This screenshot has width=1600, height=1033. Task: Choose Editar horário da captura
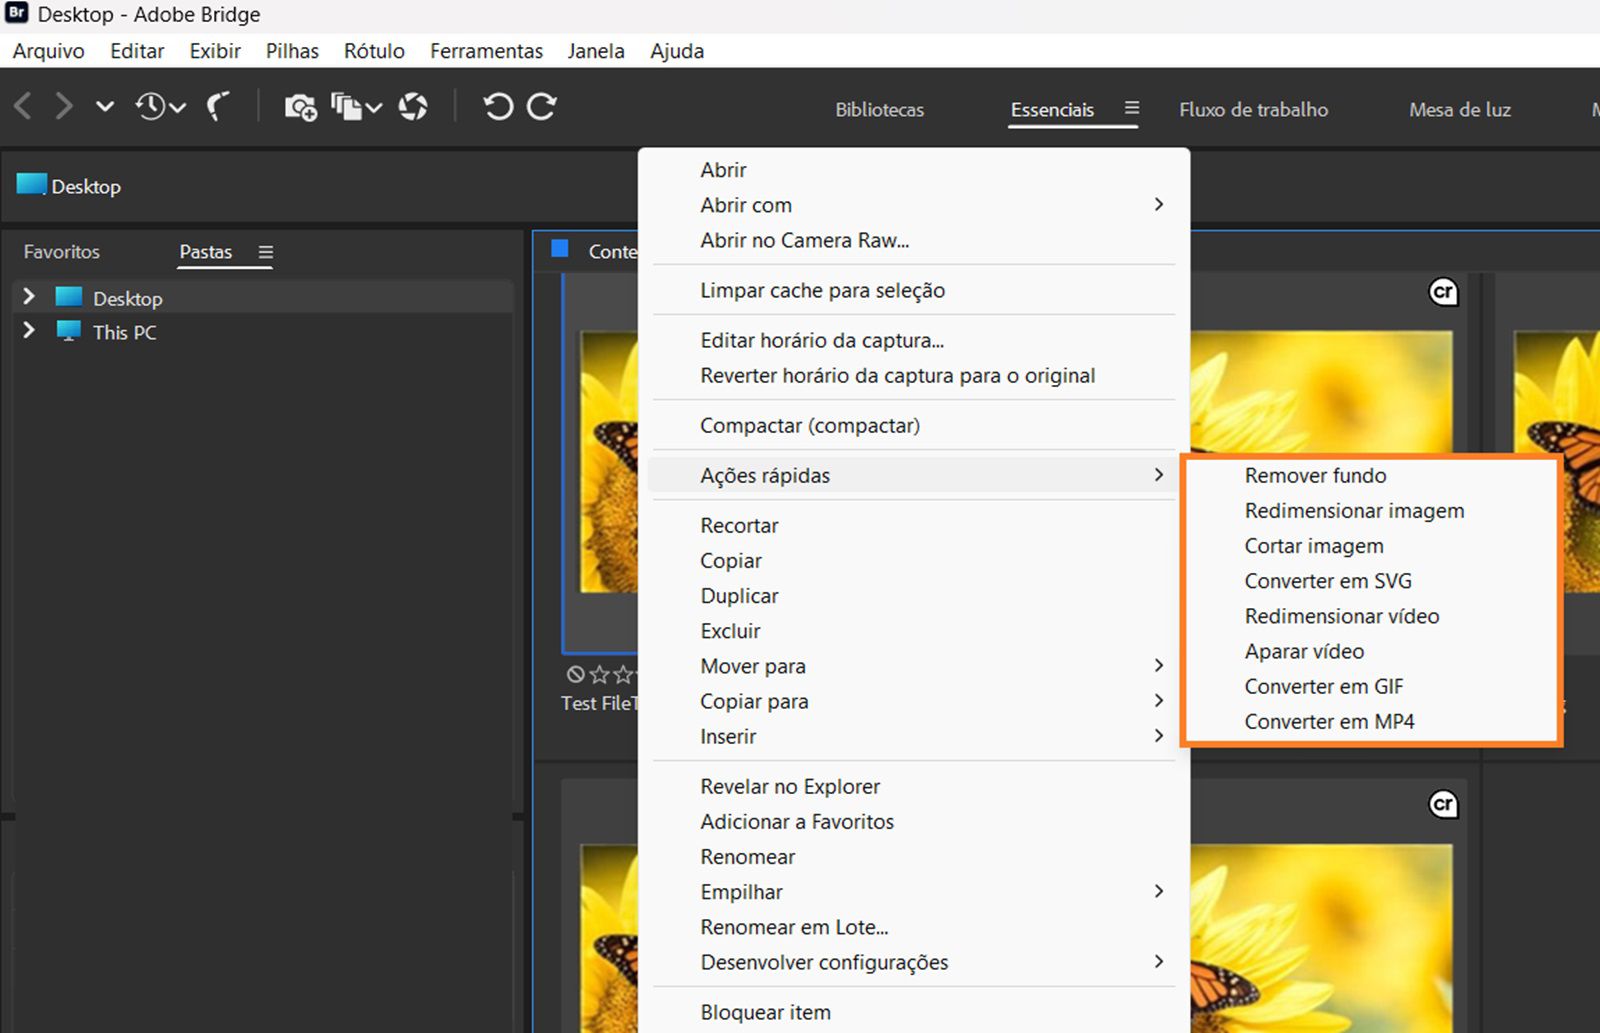tap(915, 340)
